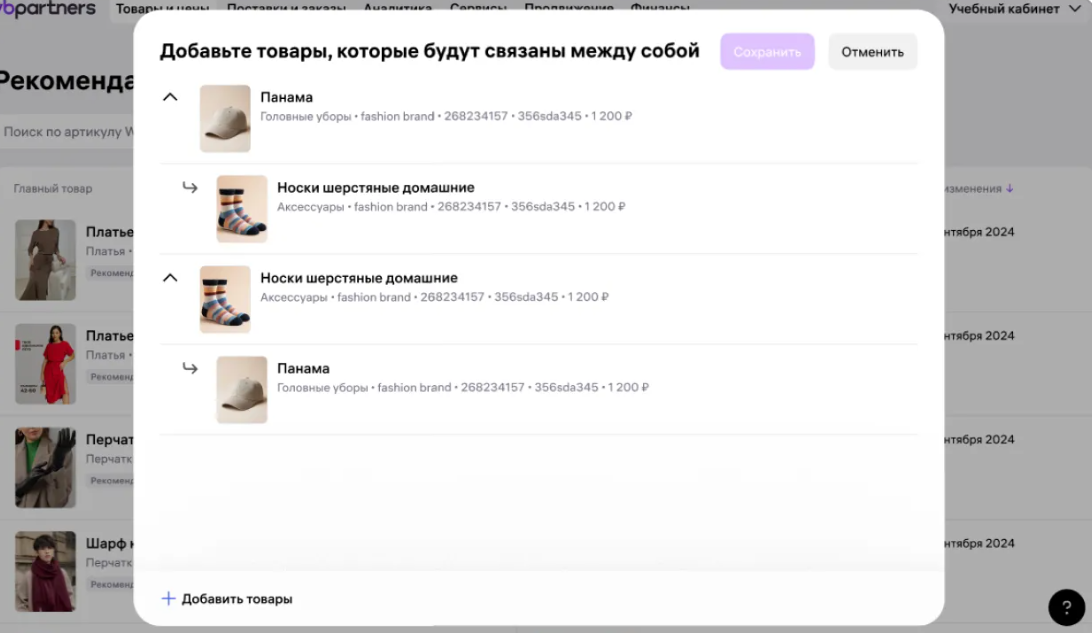Click the nested arrow icon before the child socks item

point(190,187)
